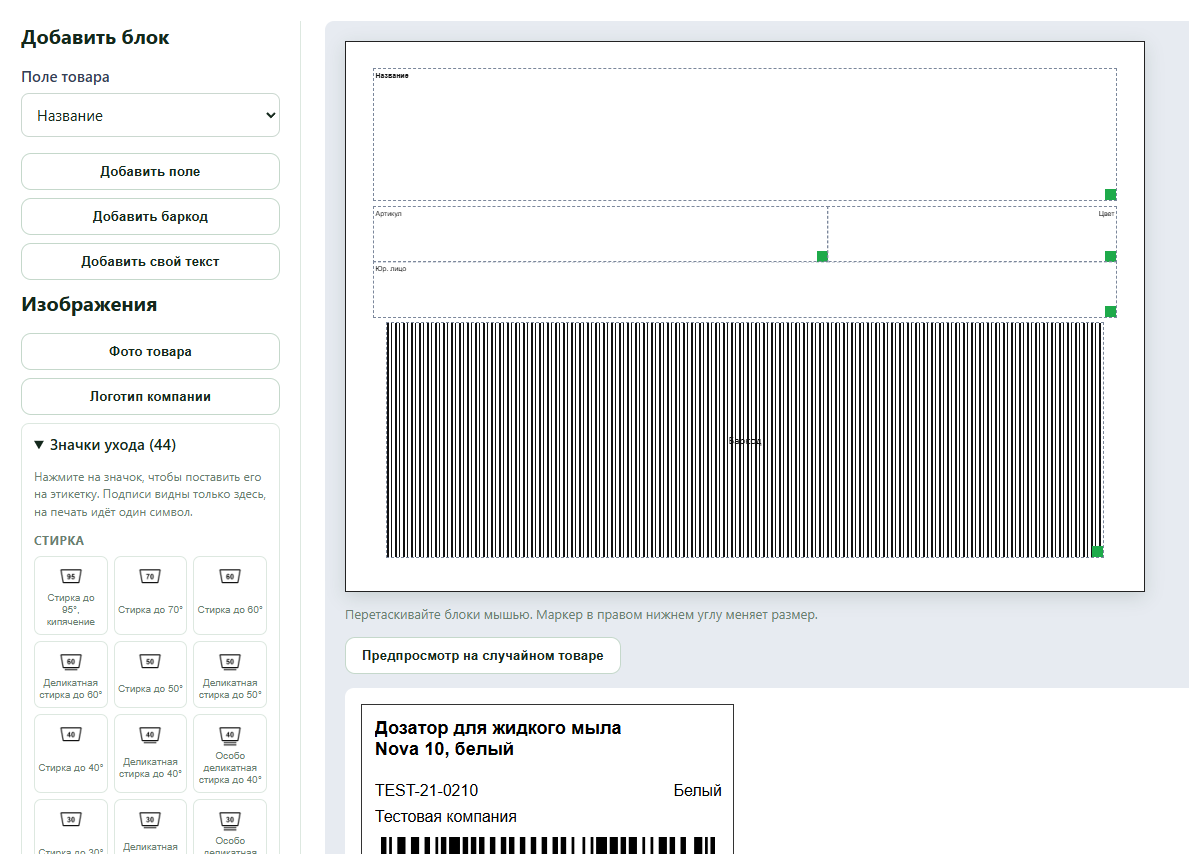Add the 'Деликатная' 30° wash icon

[150, 827]
